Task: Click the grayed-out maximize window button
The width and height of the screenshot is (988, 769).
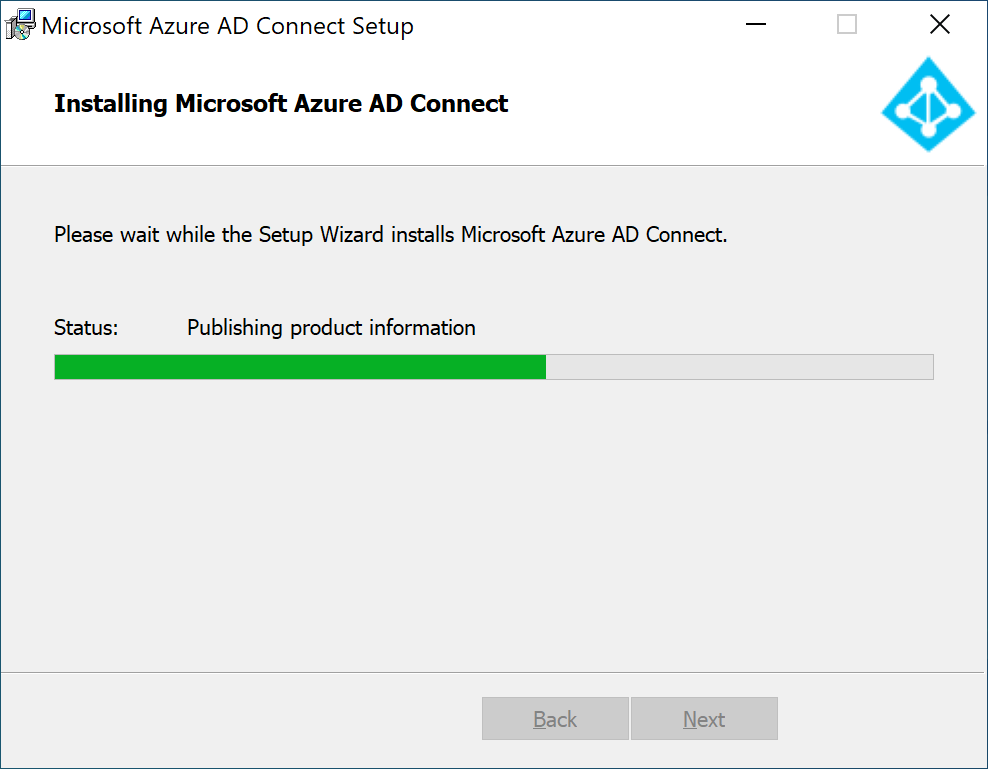Action: coord(846,25)
